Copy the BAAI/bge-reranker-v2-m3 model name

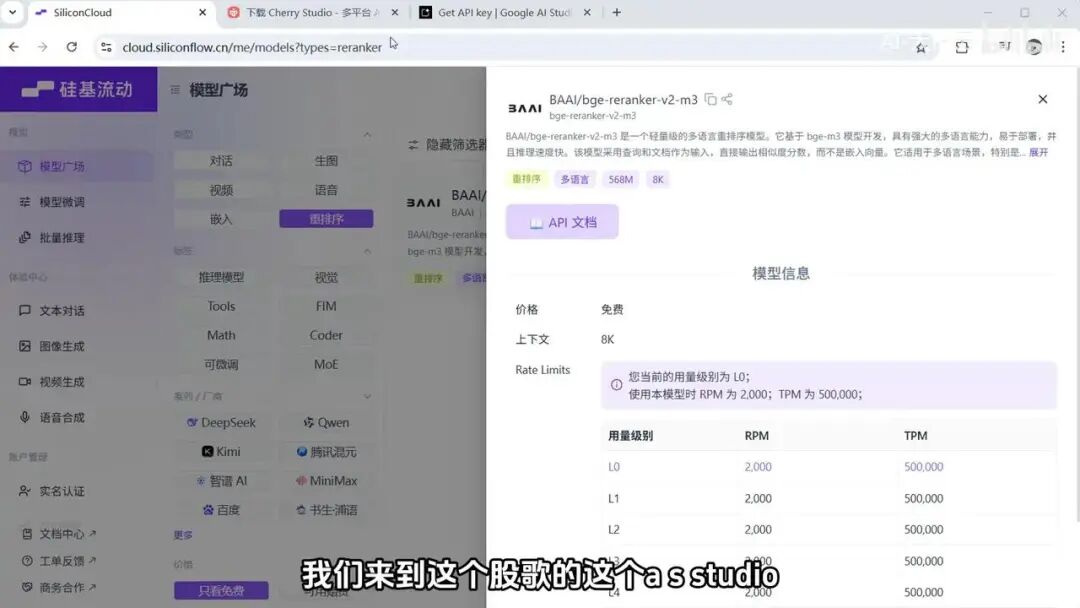[710, 99]
